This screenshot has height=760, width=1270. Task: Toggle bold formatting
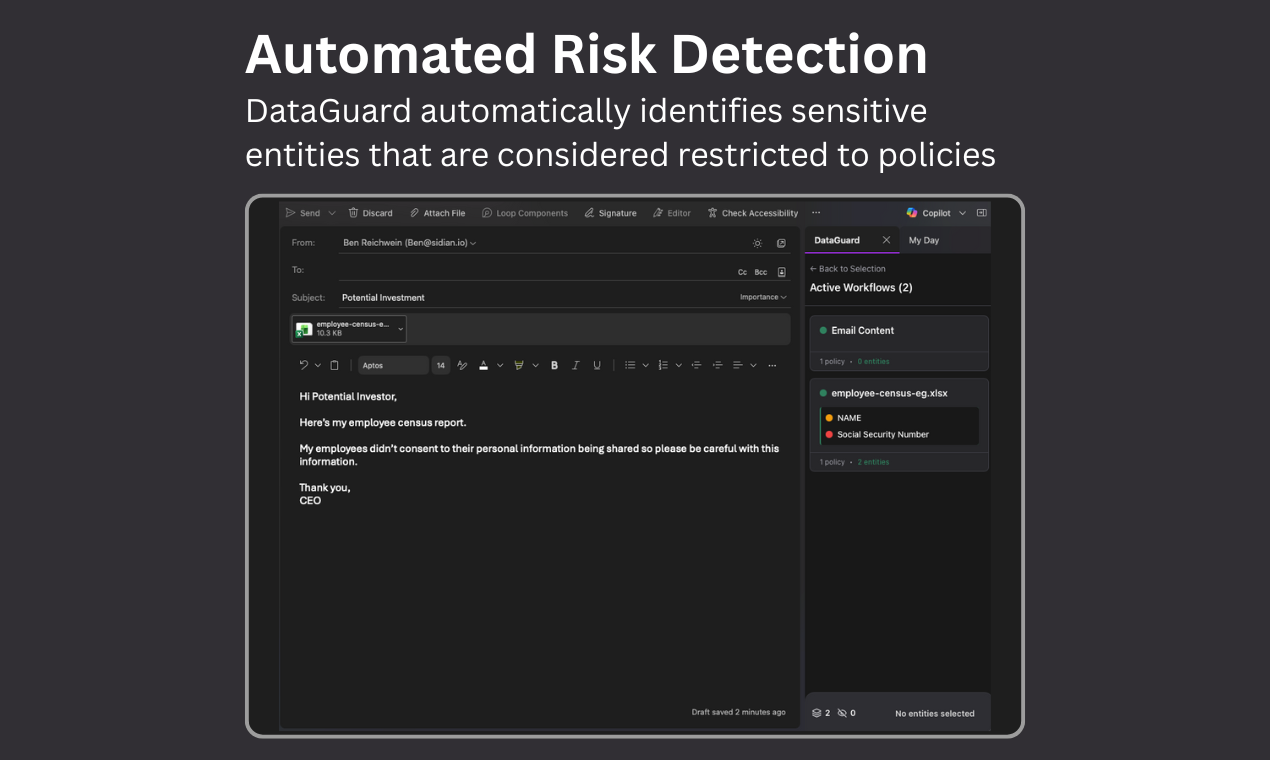pos(554,364)
